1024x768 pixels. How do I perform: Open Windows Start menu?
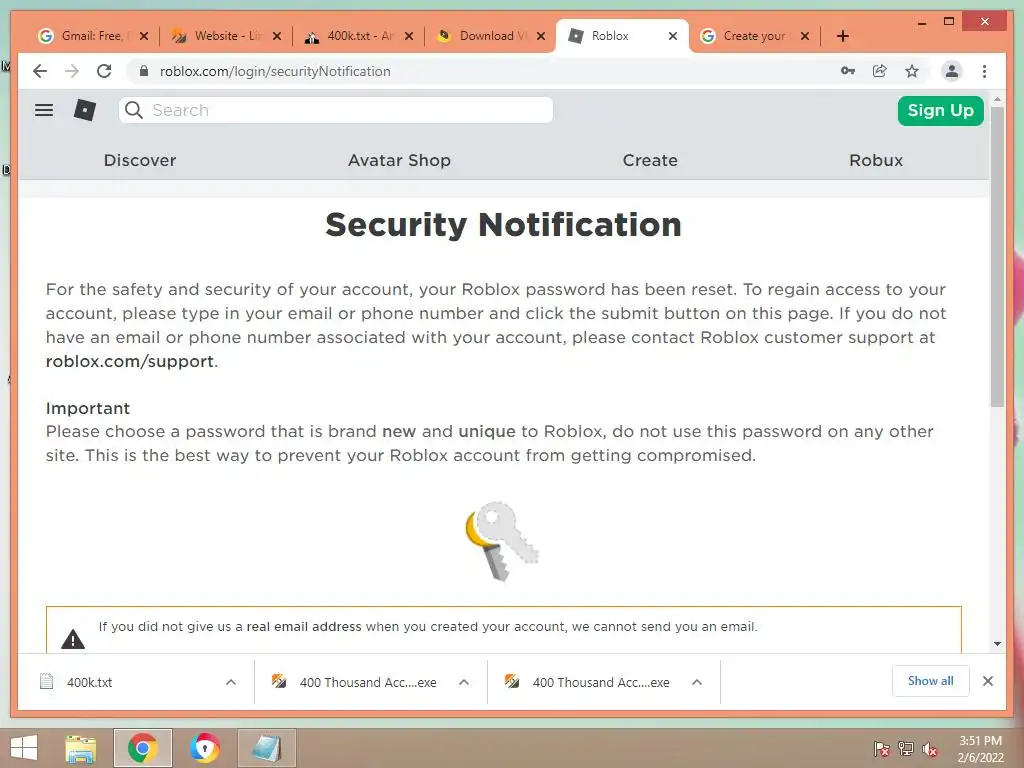click(24, 748)
